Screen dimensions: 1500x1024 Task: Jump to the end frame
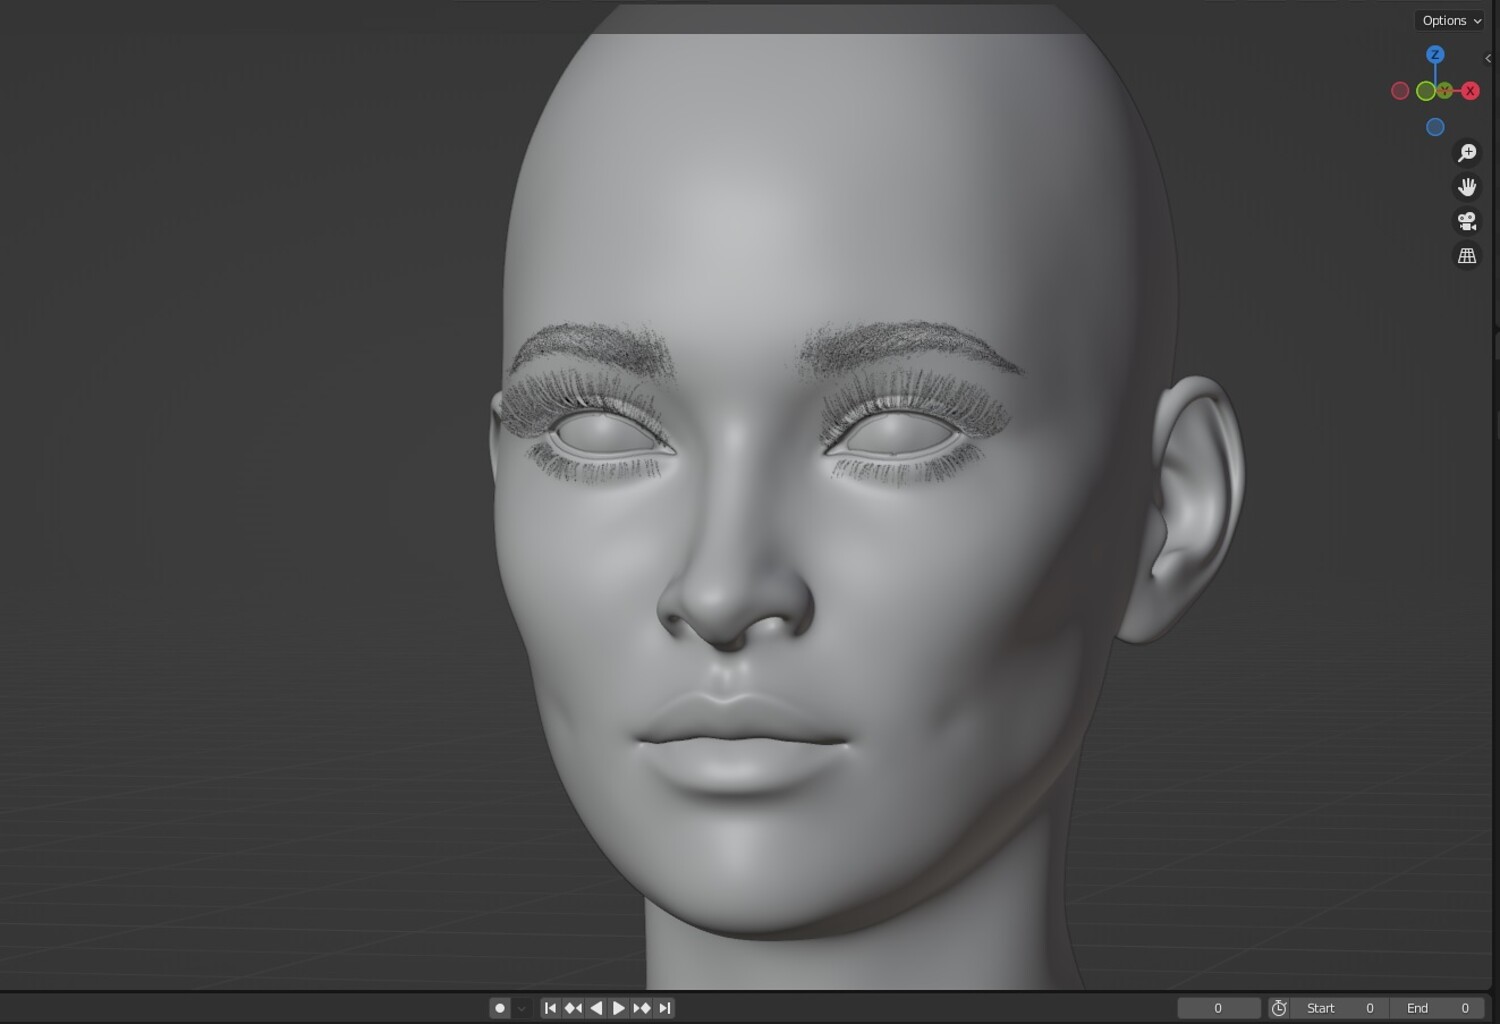(665, 1008)
